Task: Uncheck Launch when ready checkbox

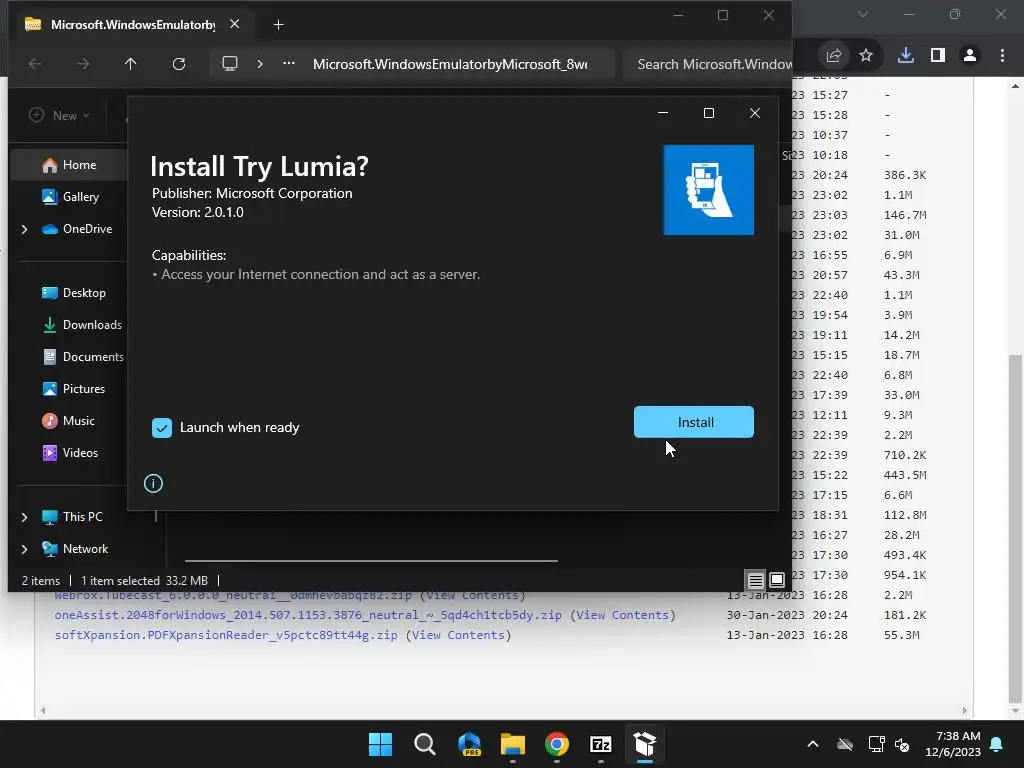Action: [161, 428]
